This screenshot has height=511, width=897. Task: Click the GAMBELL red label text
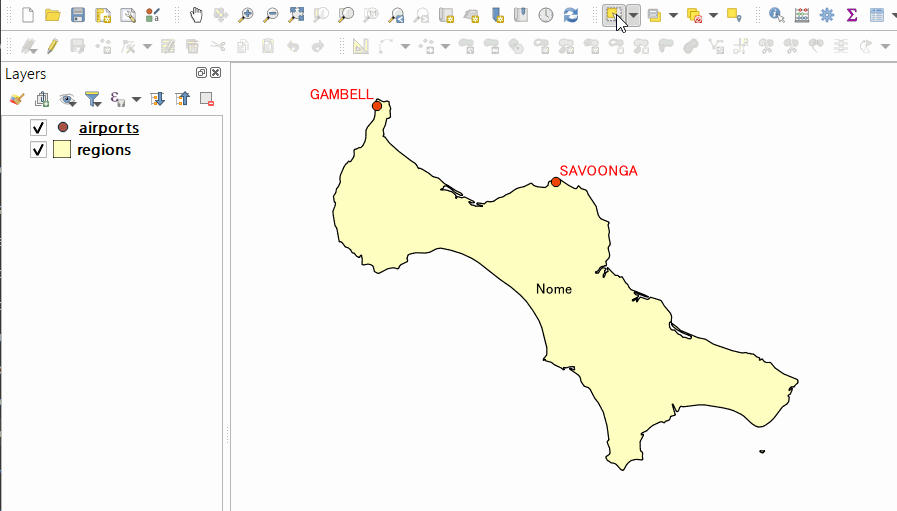342,94
